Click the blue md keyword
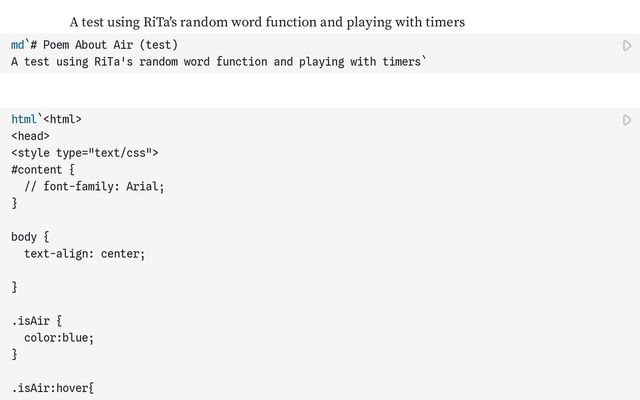This screenshot has width=640, height=400. [18, 45]
